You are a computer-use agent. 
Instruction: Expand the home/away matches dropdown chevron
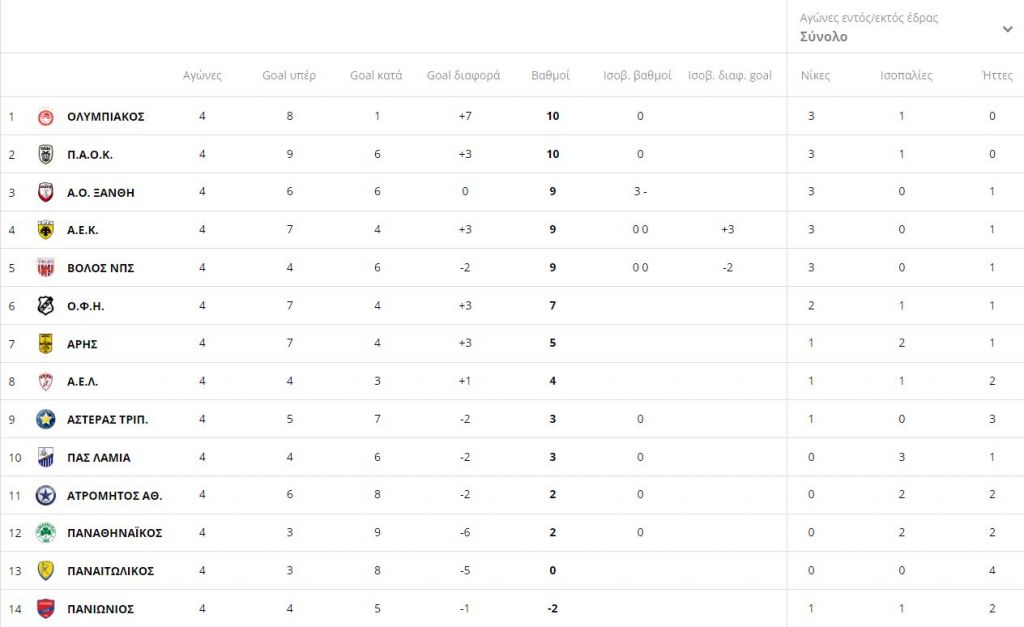click(1007, 29)
